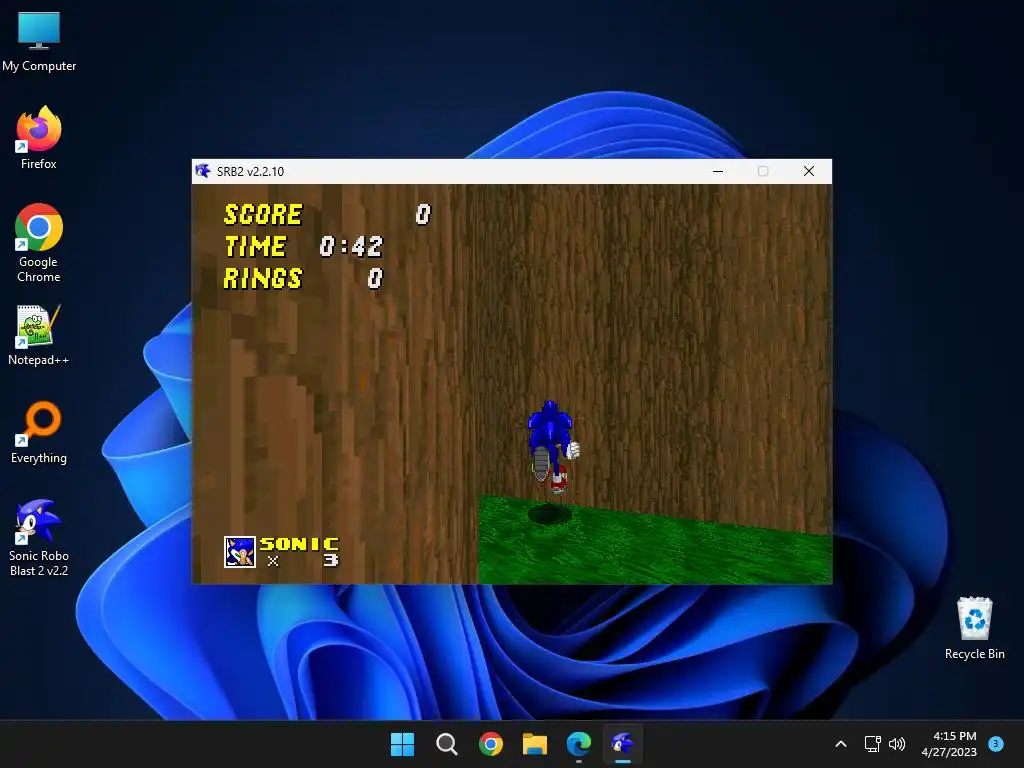The height and width of the screenshot is (768, 1024).
Task: Open the My Computer desktop icon
Action: (39, 40)
